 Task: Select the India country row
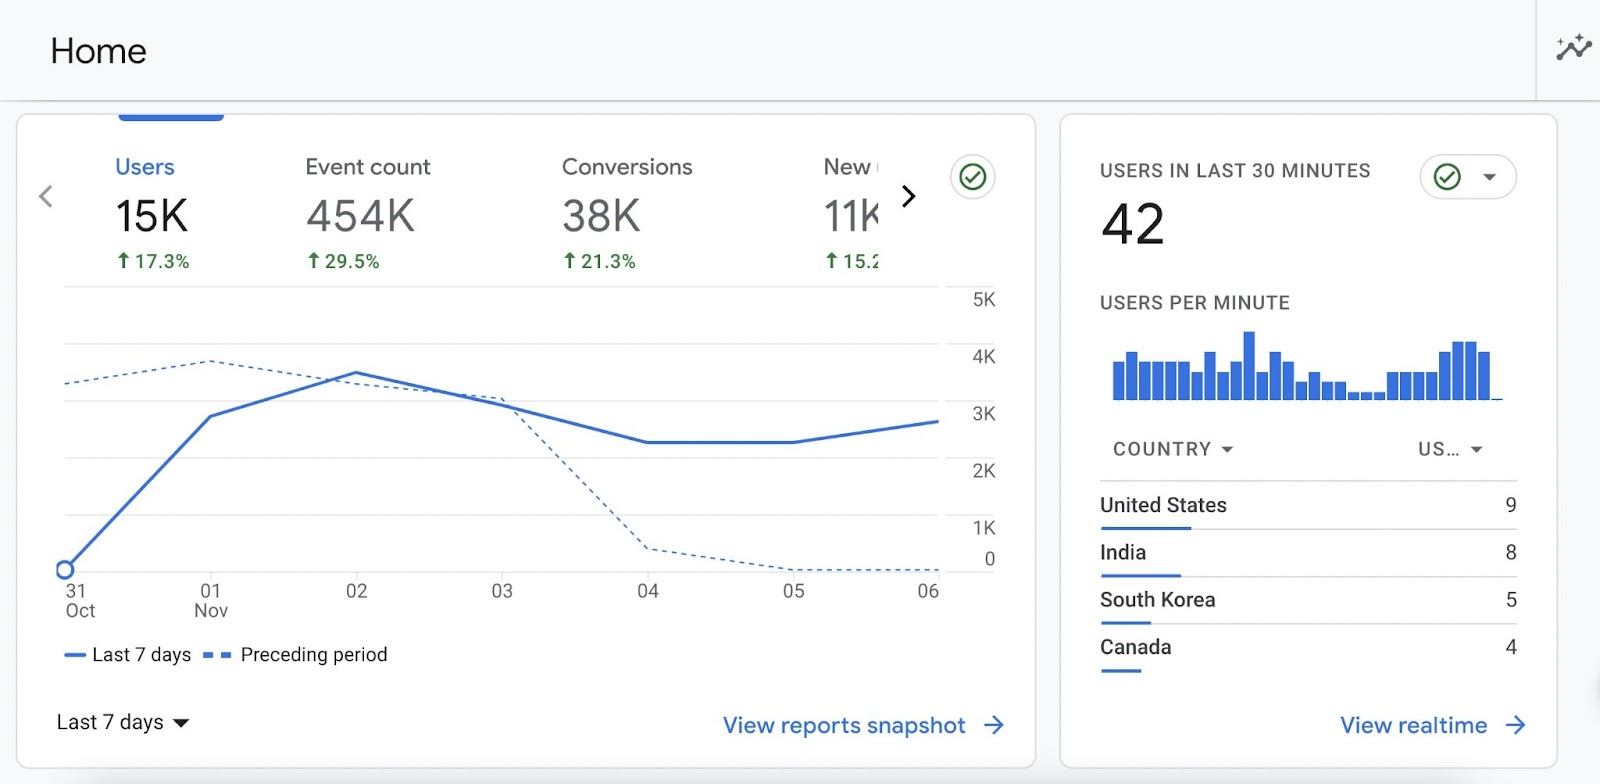[x=1308, y=553]
